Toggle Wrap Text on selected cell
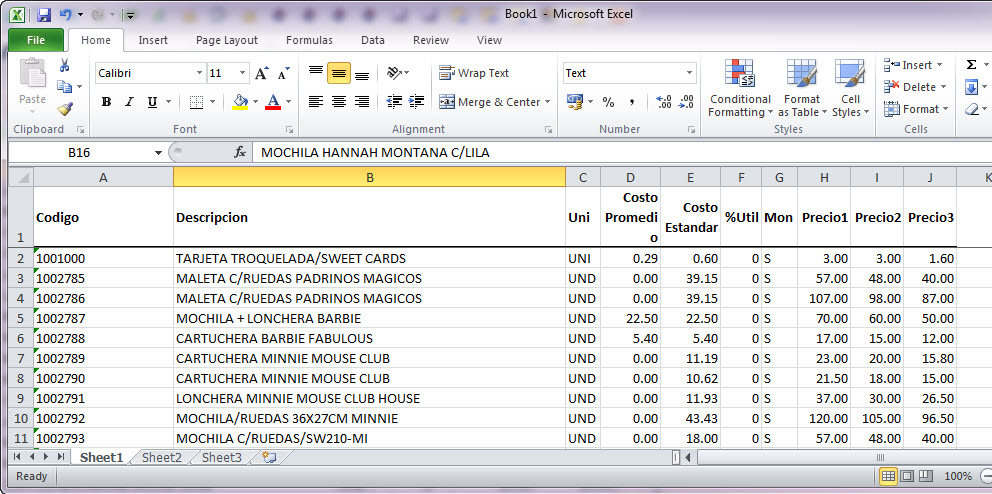 point(474,73)
